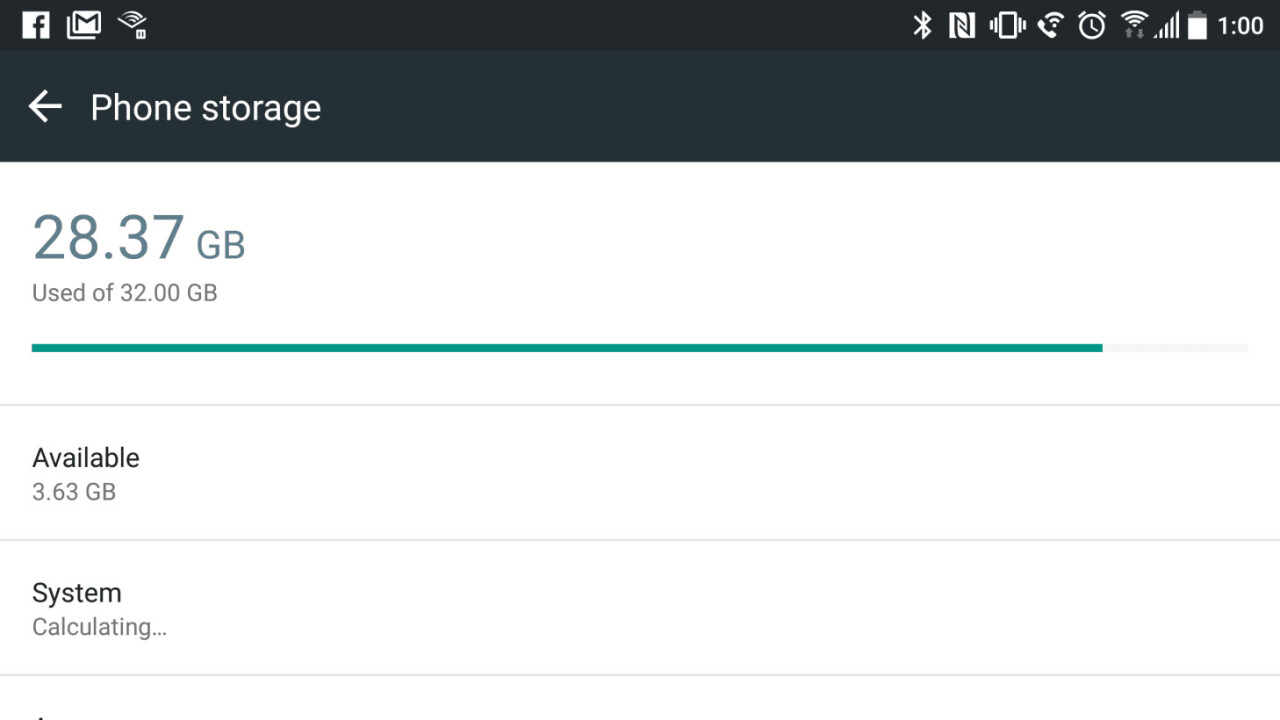Tap the vibrate mode status icon
This screenshot has height=720, width=1280.
point(1007,25)
